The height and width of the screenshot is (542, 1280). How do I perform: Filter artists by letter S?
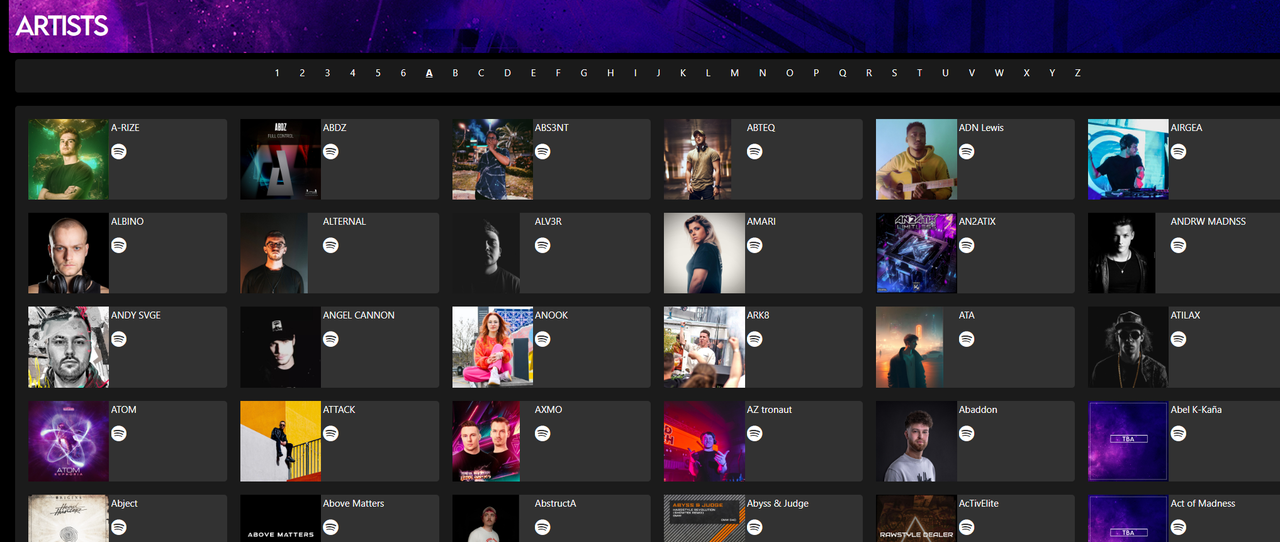pyautogui.click(x=894, y=73)
